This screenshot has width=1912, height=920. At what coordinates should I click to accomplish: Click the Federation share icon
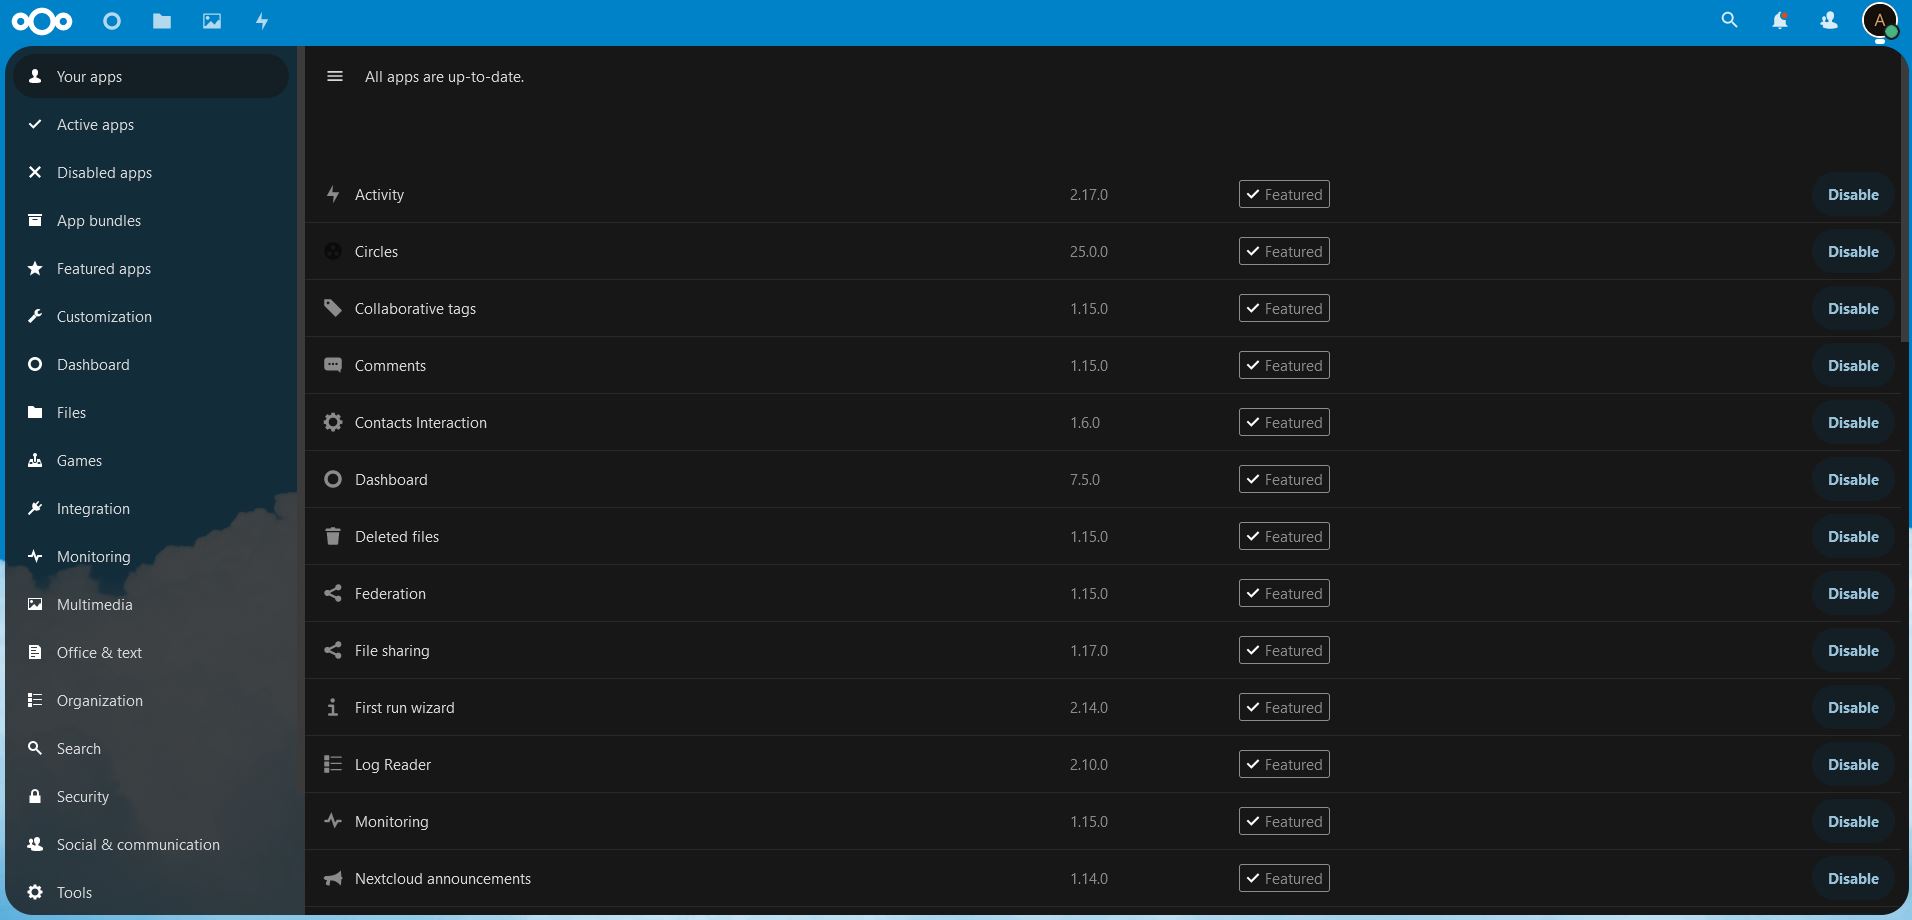(x=333, y=593)
